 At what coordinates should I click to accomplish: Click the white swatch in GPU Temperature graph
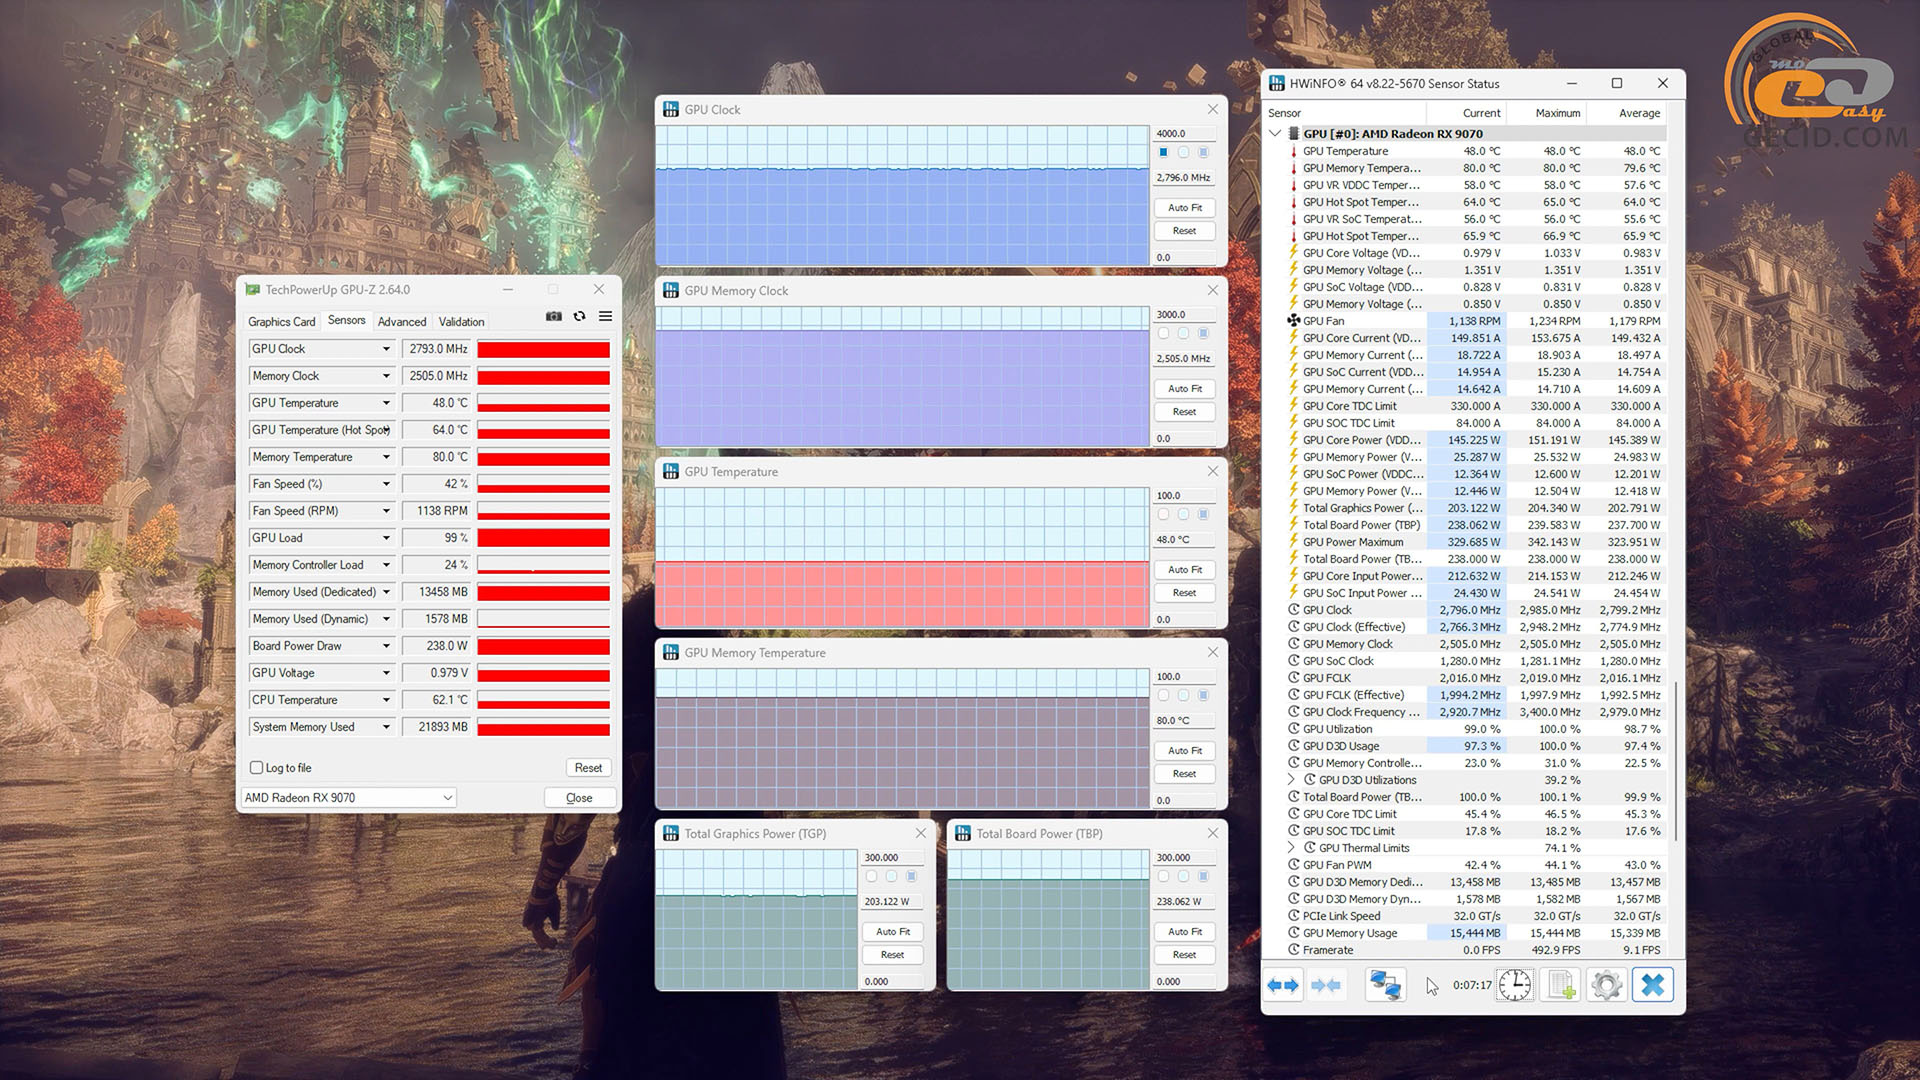point(1163,515)
